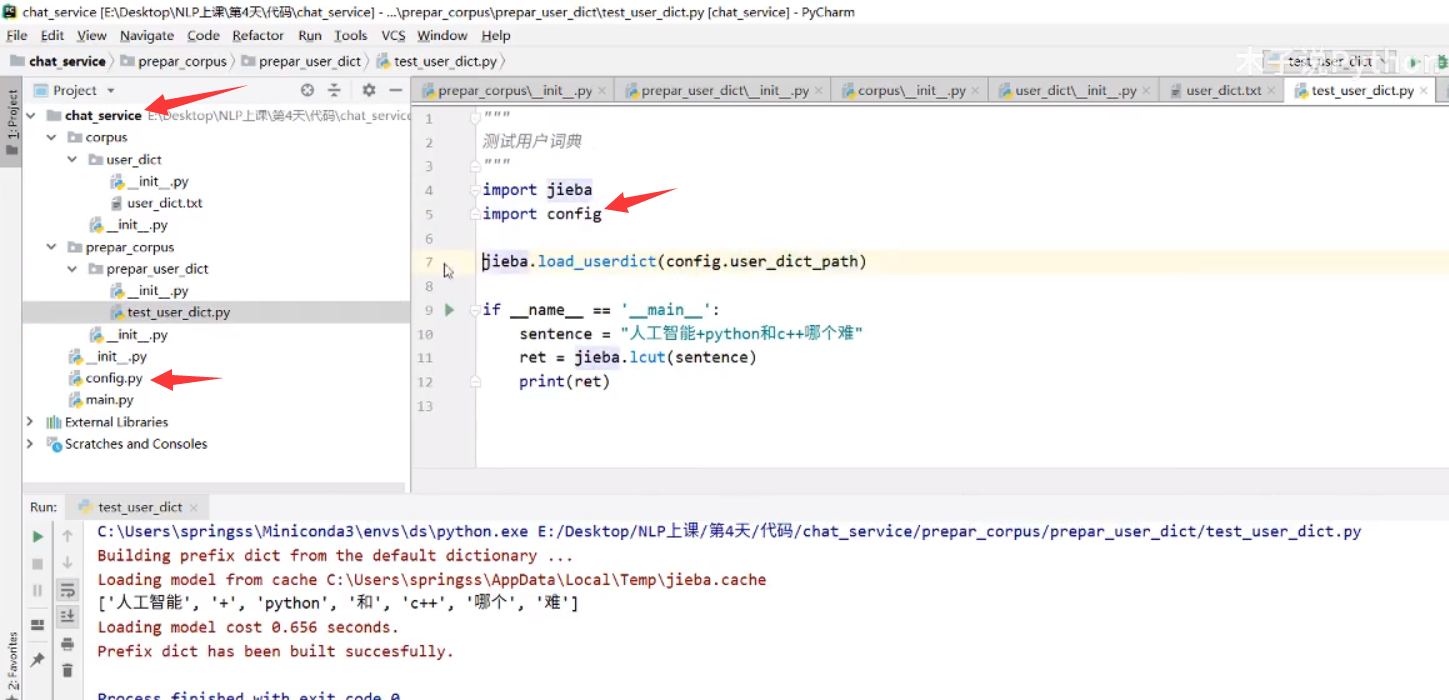Collapse the prepar_user_dict folder
The image size is (1449, 700).
pyautogui.click(x=72, y=270)
